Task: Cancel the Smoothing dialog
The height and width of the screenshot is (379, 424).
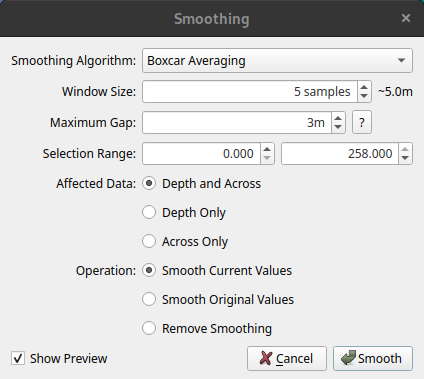Action: tap(287, 359)
